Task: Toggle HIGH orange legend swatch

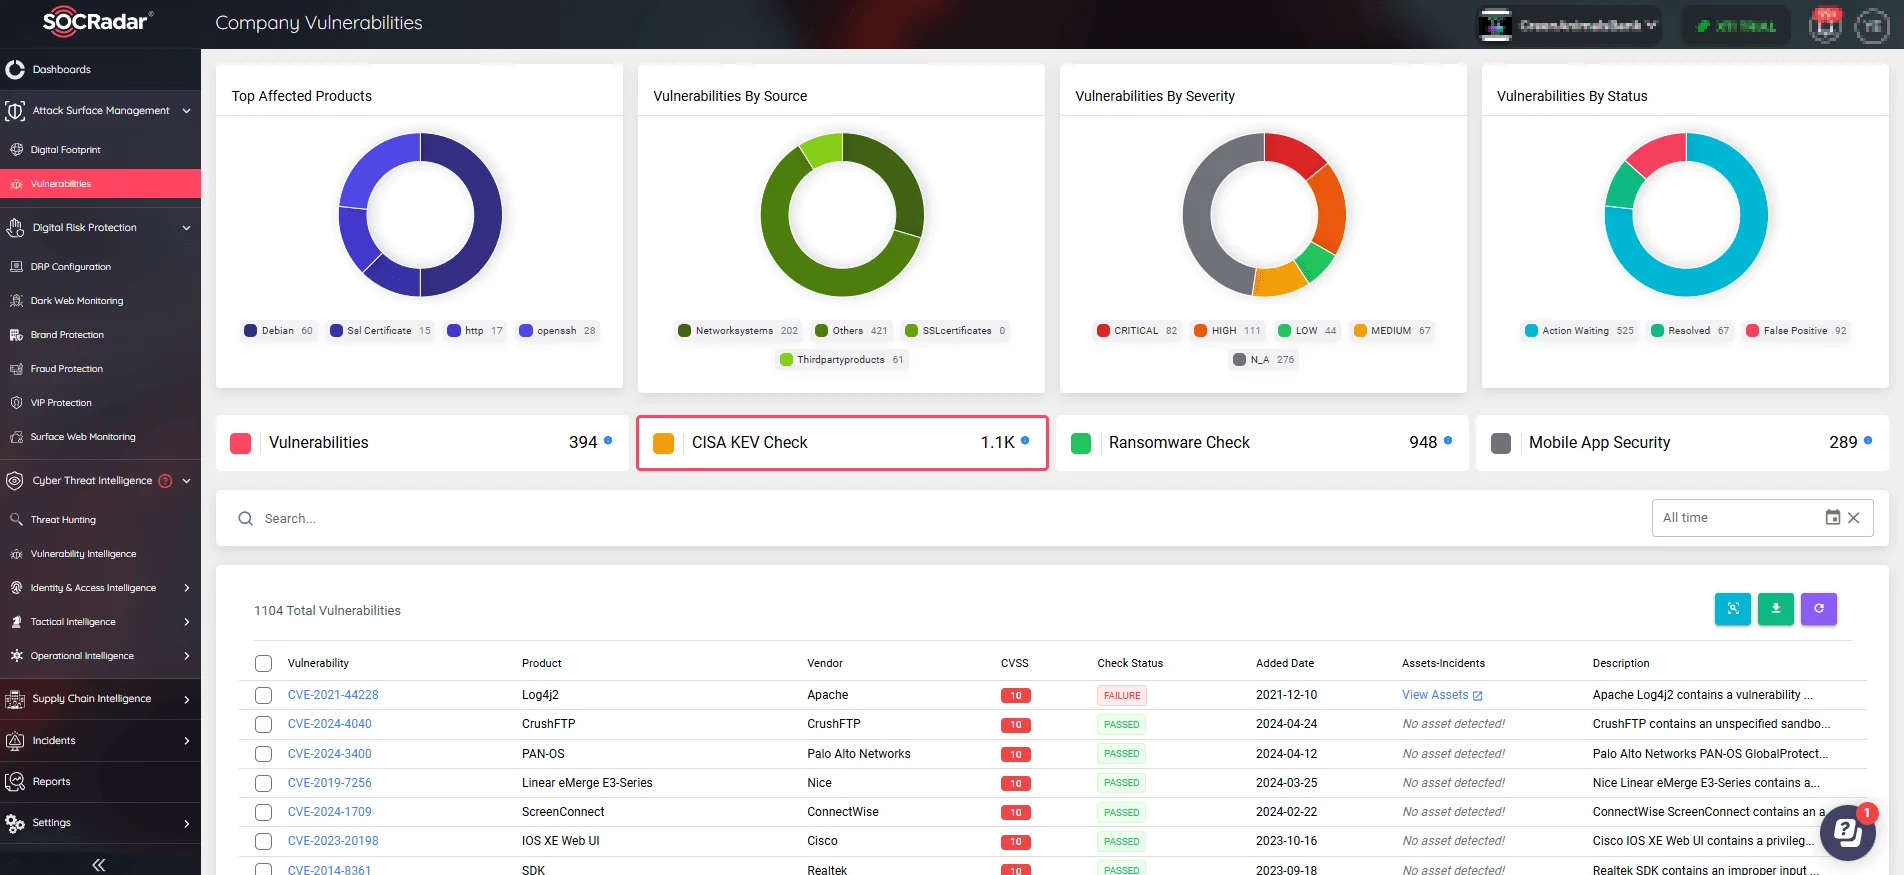Action: (1200, 331)
